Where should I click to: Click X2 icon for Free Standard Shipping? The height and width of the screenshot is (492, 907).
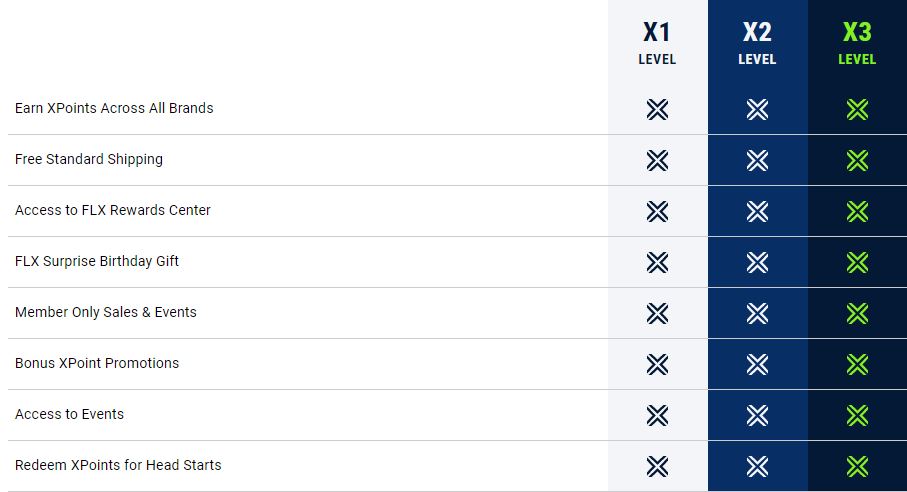pyautogui.click(x=757, y=160)
